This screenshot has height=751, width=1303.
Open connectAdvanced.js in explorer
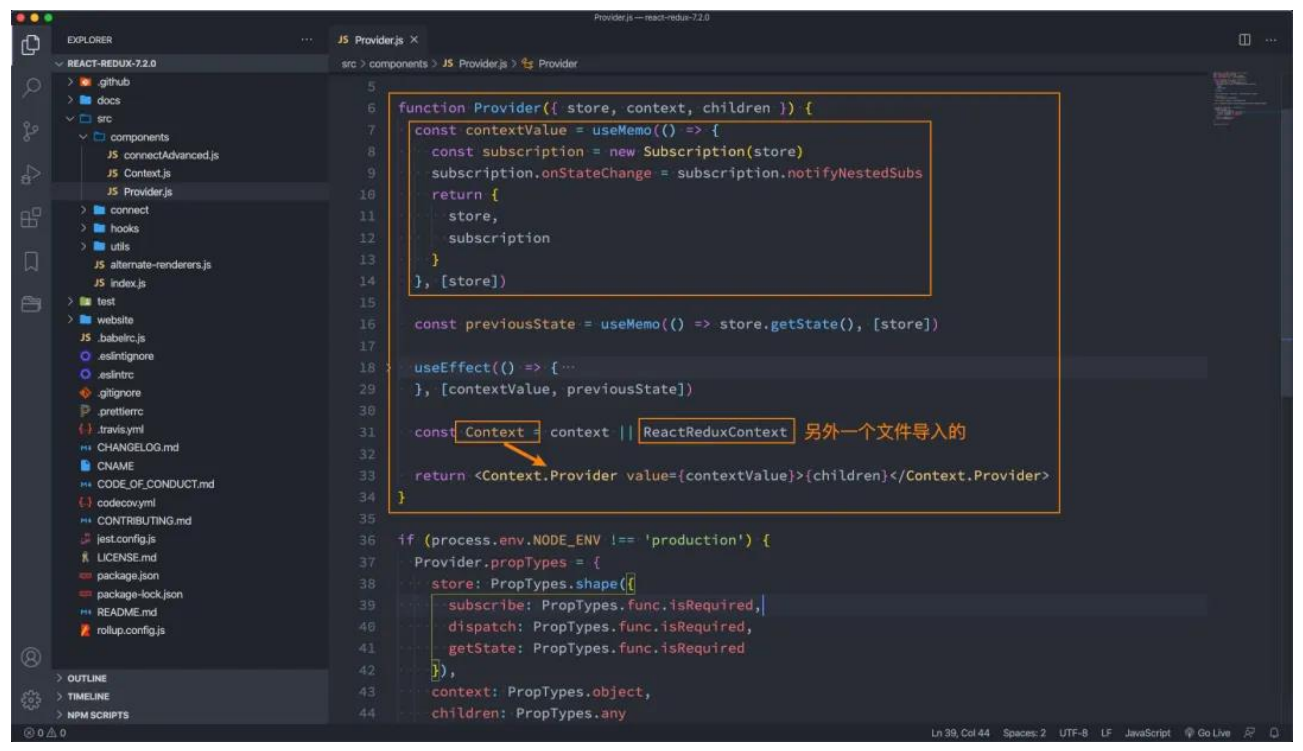click(x=192, y=155)
